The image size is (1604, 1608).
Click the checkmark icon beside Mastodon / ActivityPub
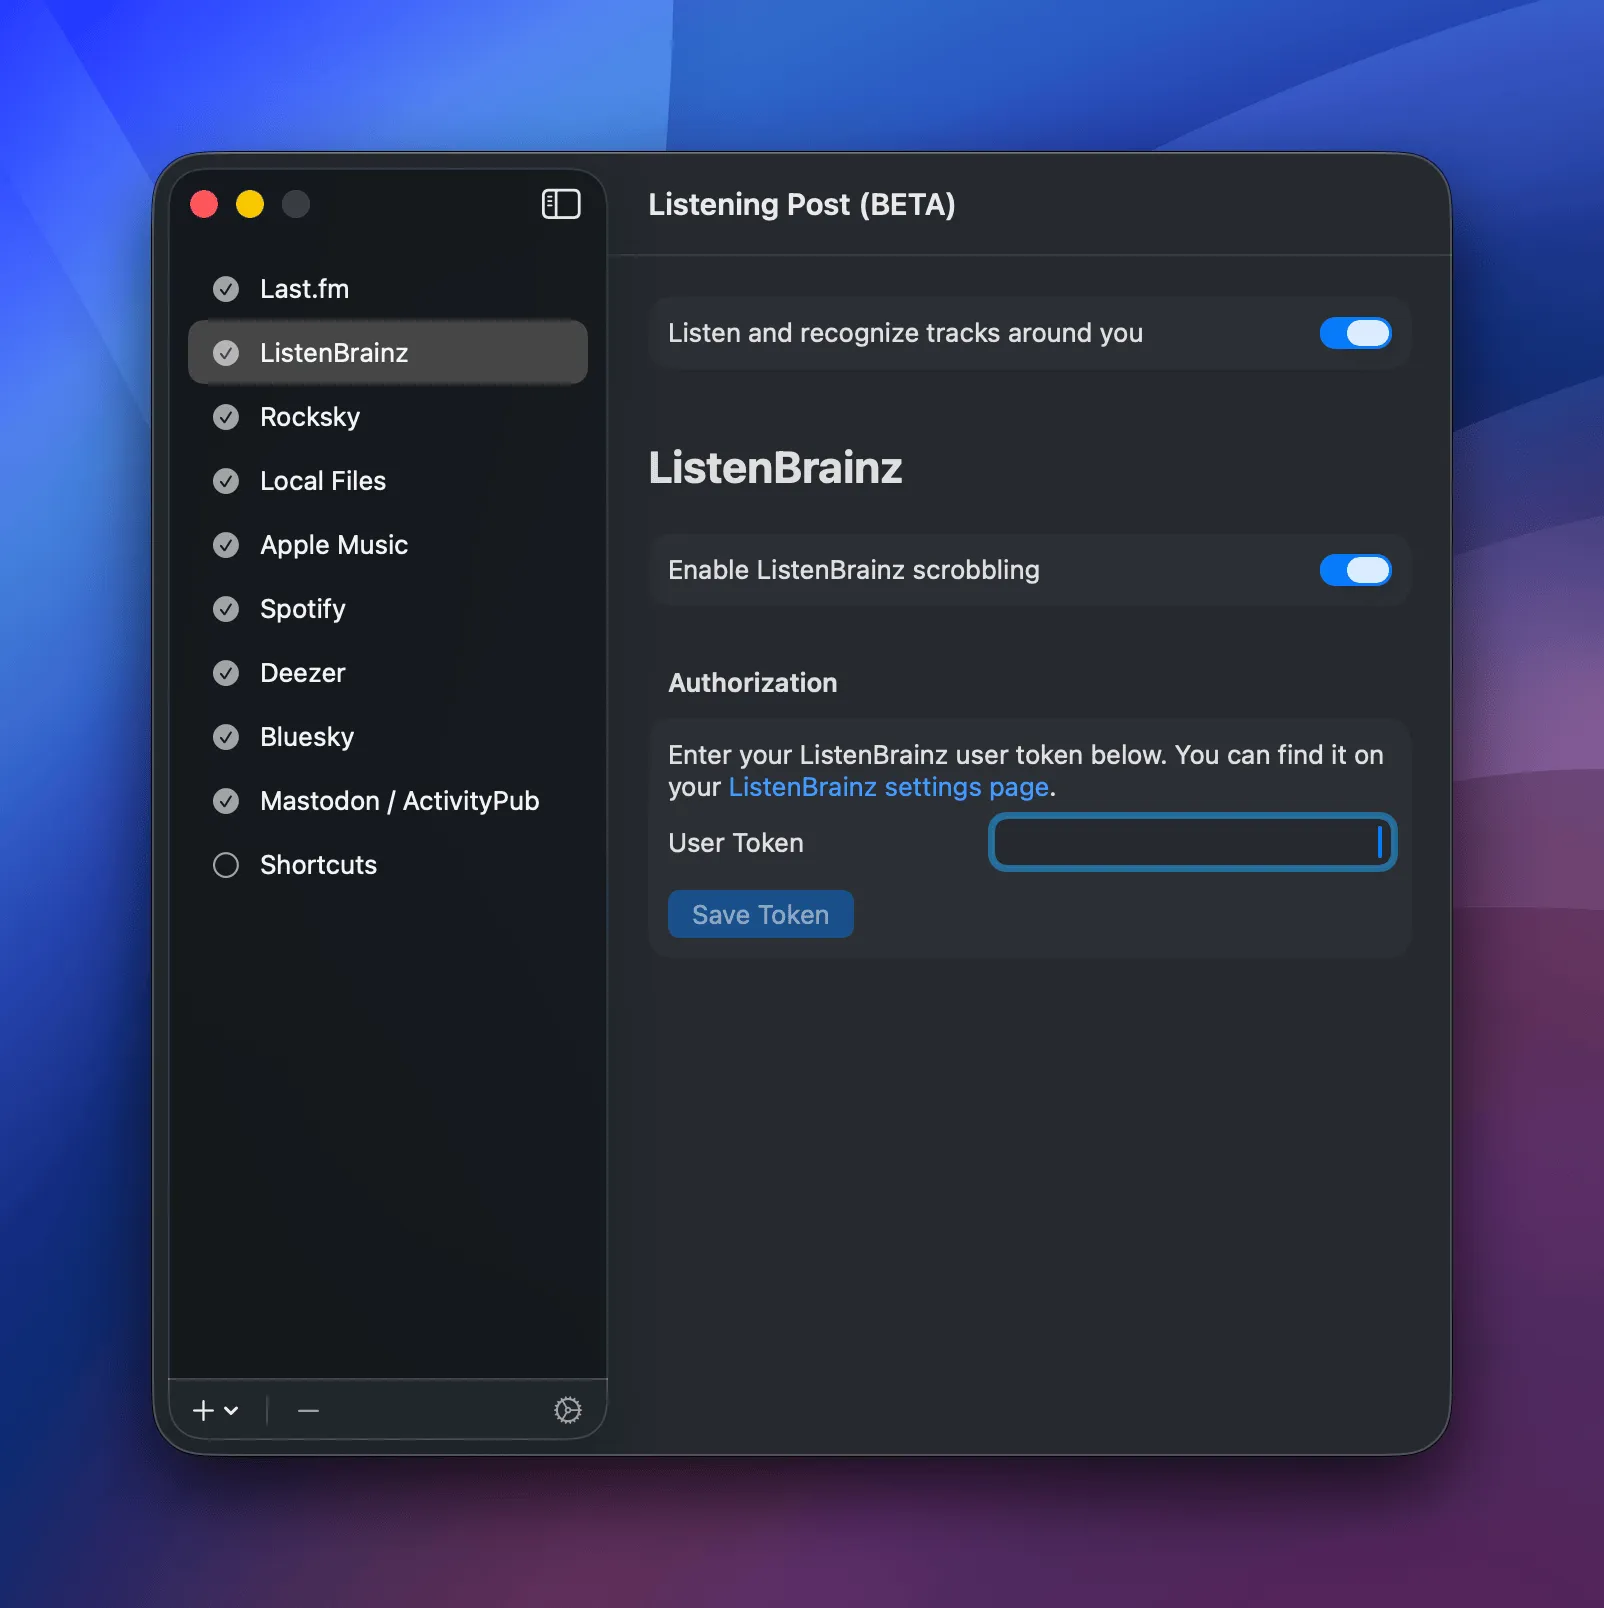tap(226, 801)
